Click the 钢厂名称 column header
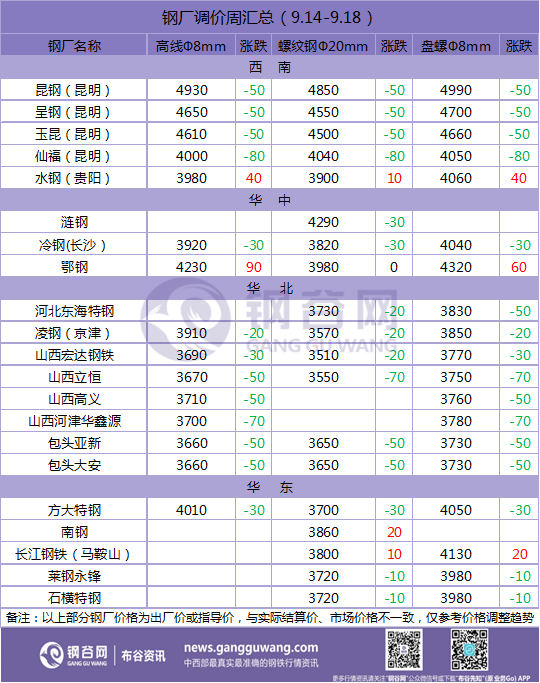This screenshot has width=540, height=683. [74, 46]
